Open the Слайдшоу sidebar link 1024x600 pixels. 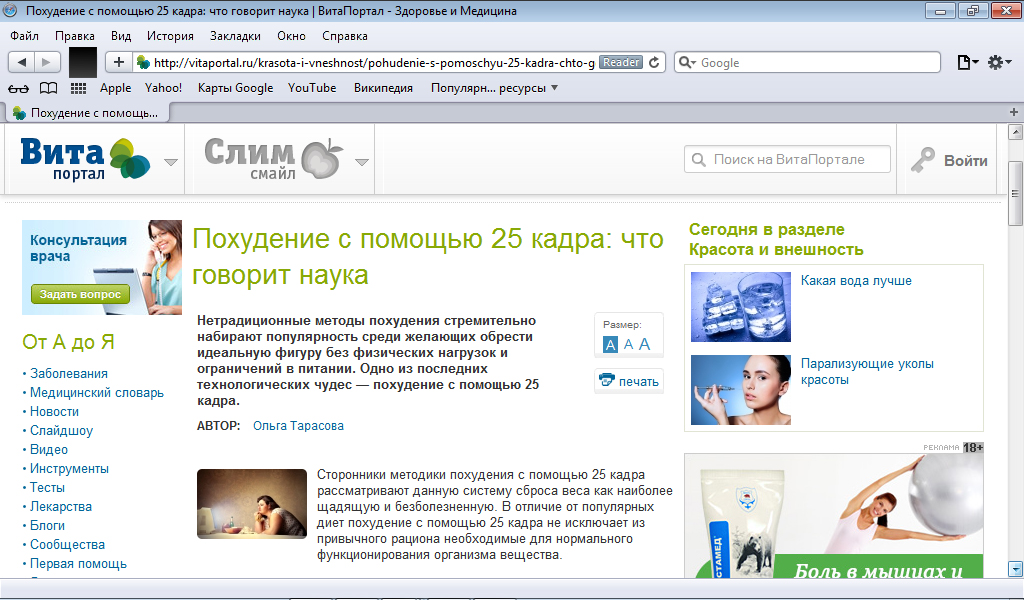61,430
